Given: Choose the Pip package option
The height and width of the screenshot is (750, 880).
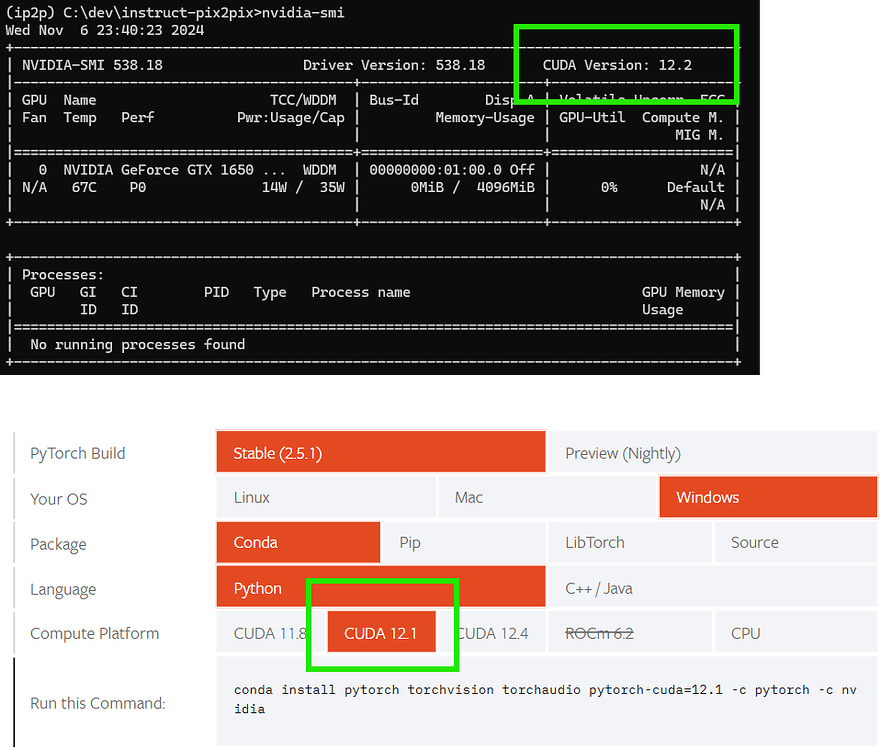Looking at the screenshot, I should (464, 542).
